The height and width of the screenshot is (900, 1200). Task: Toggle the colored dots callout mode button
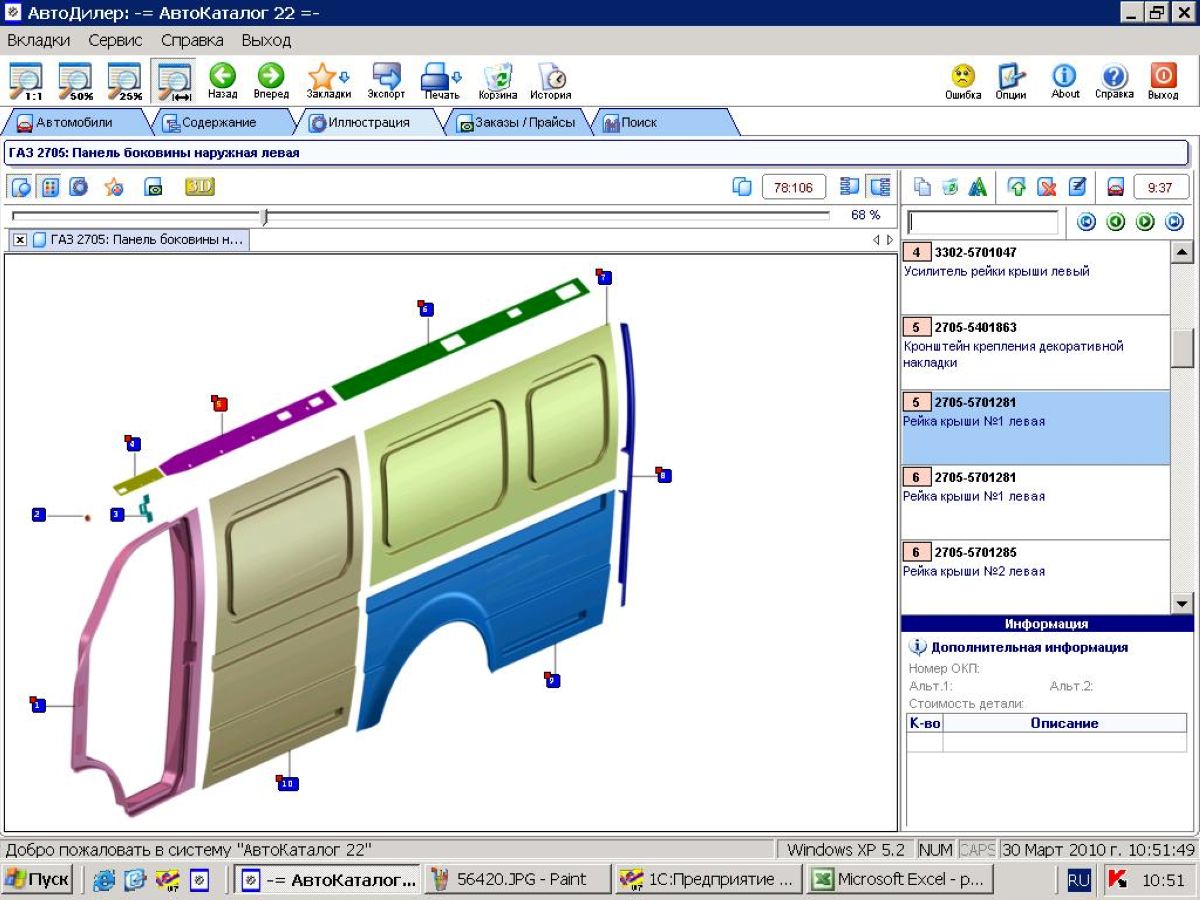(49, 187)
